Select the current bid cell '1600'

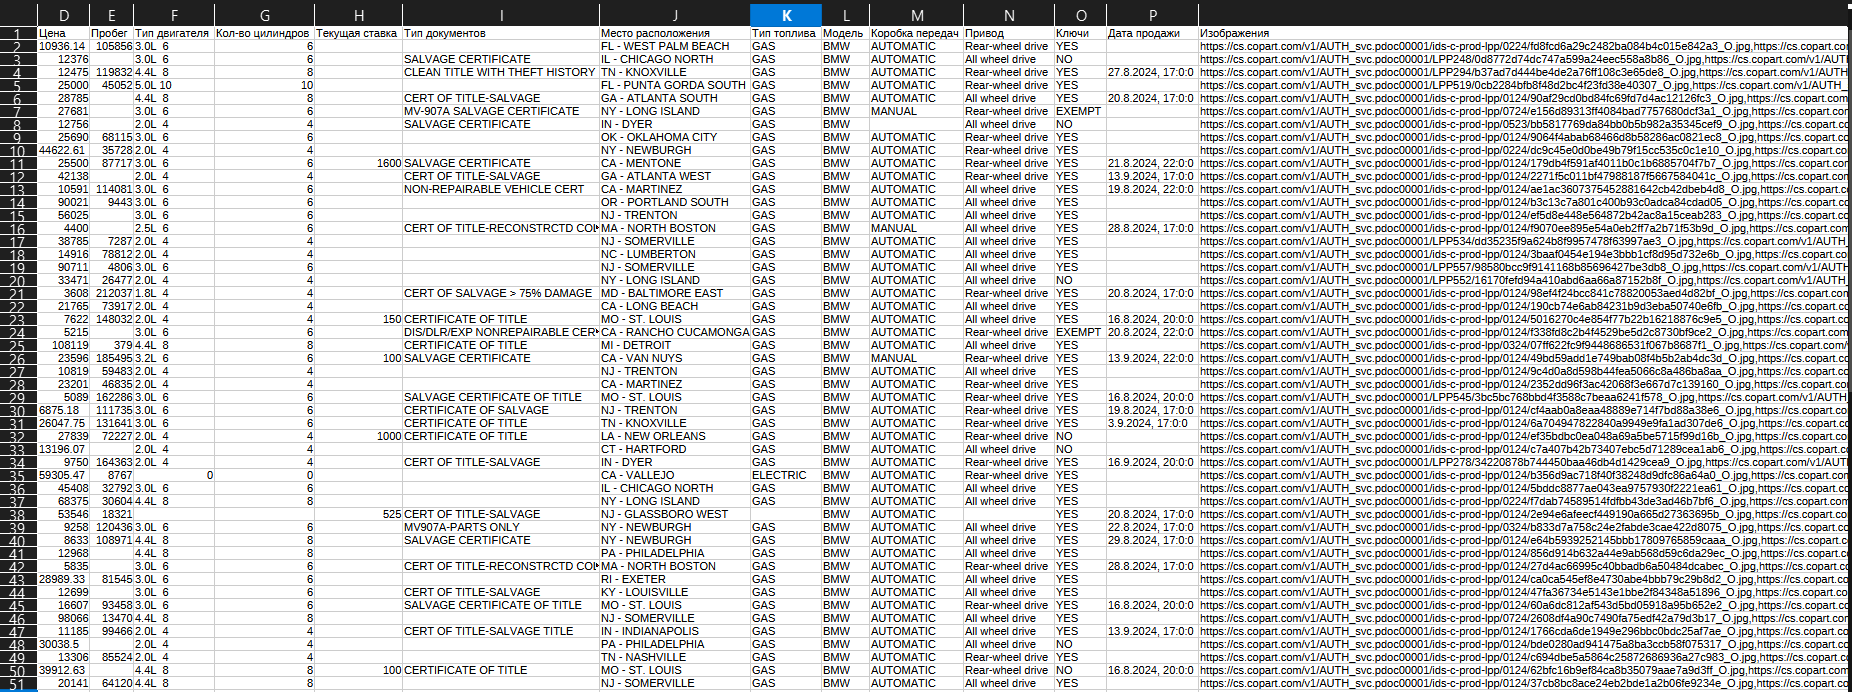358,163
